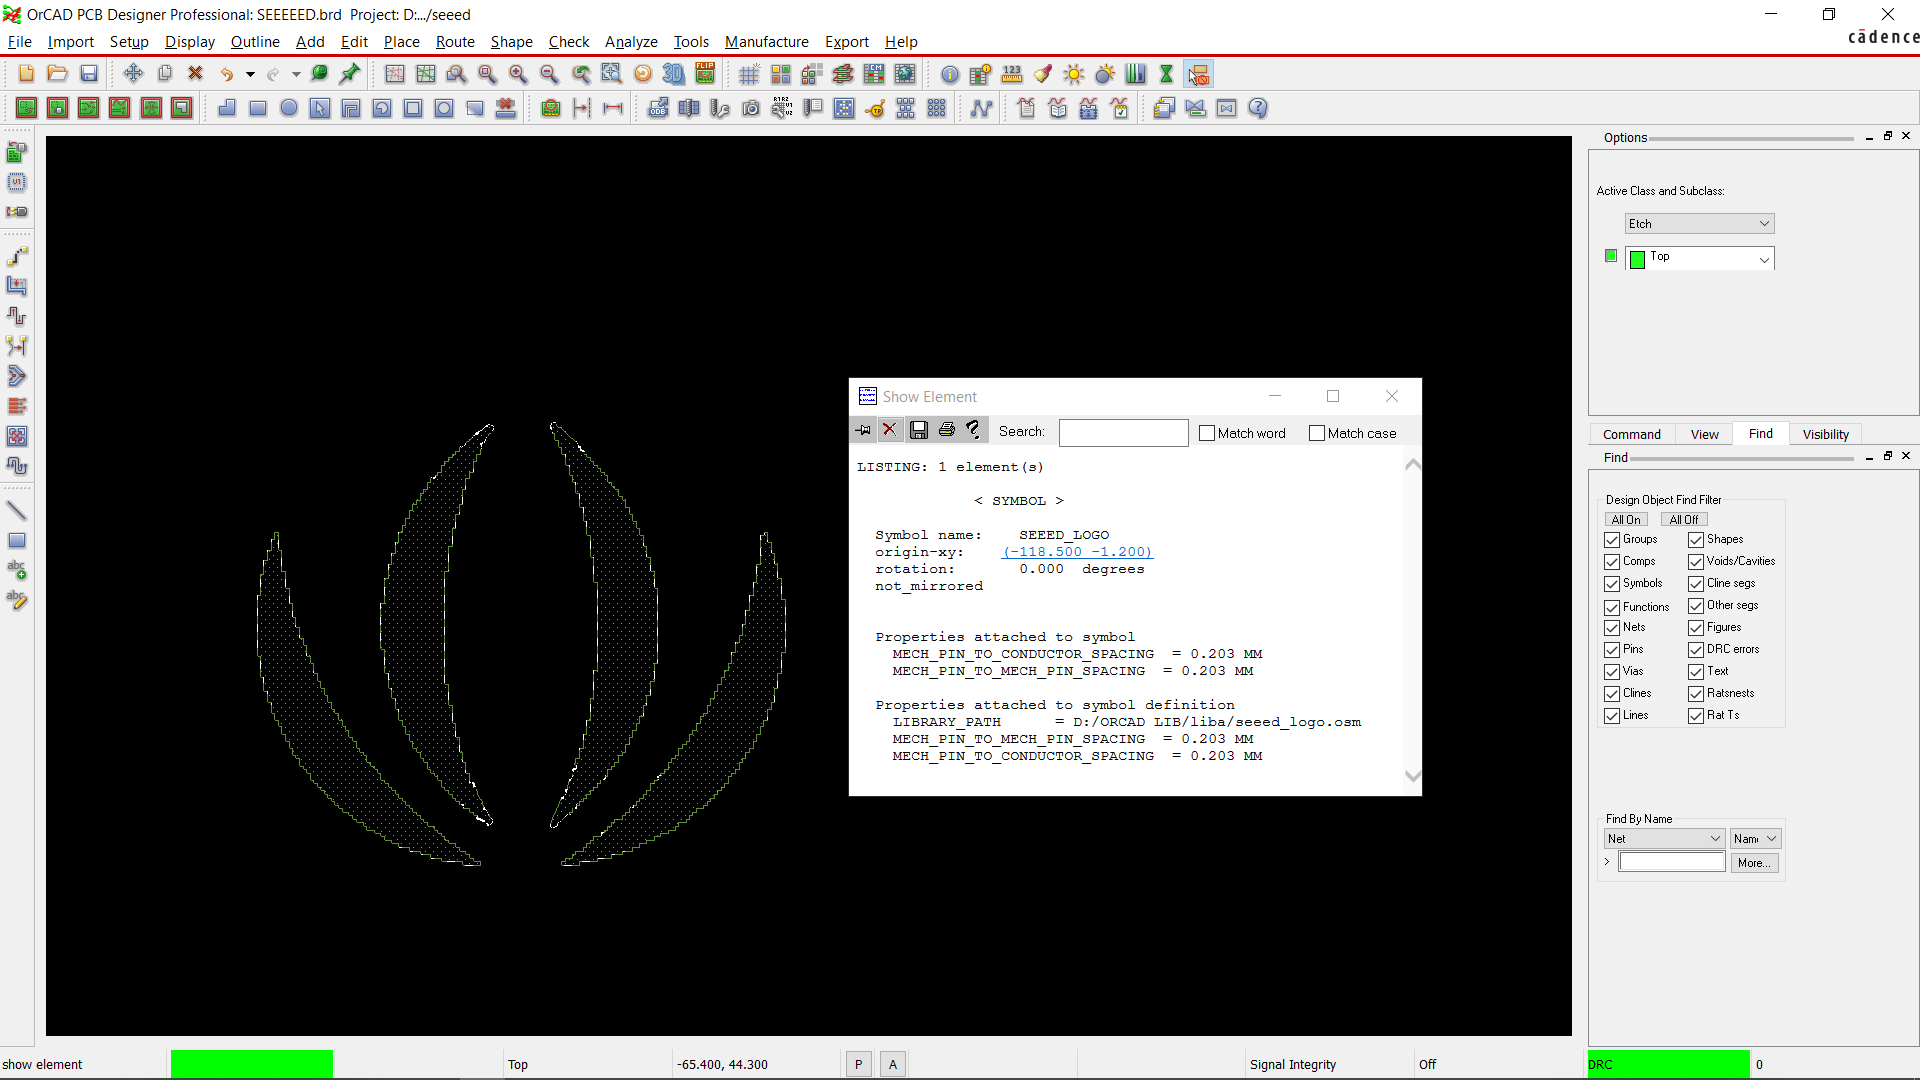This screenshot has height=1080, width=1920.
Task: Open the Find By Name Net dropdown
Action: (x=1664, y=839)
